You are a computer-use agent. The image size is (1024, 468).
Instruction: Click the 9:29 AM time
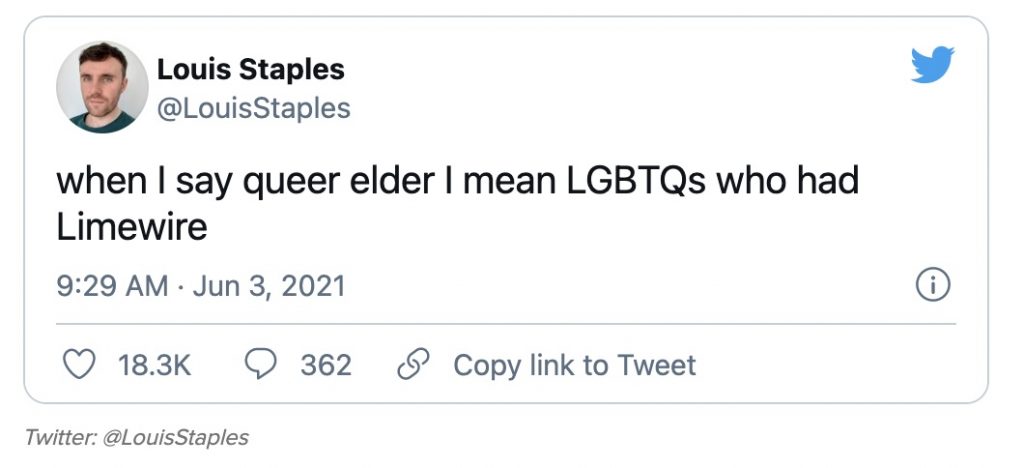pos(111,286)
